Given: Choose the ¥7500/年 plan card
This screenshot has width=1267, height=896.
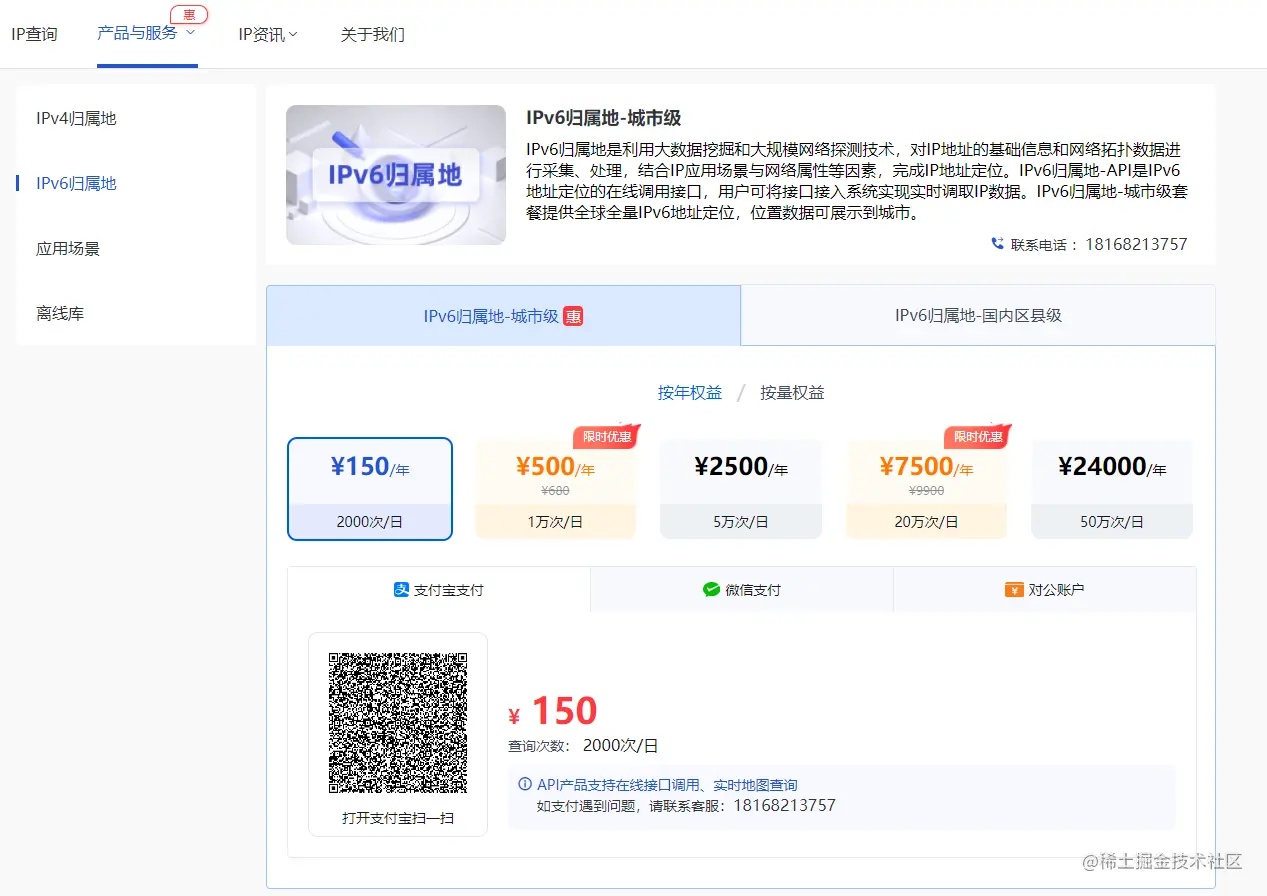Looking at the screenshot, I should [926, 489].
